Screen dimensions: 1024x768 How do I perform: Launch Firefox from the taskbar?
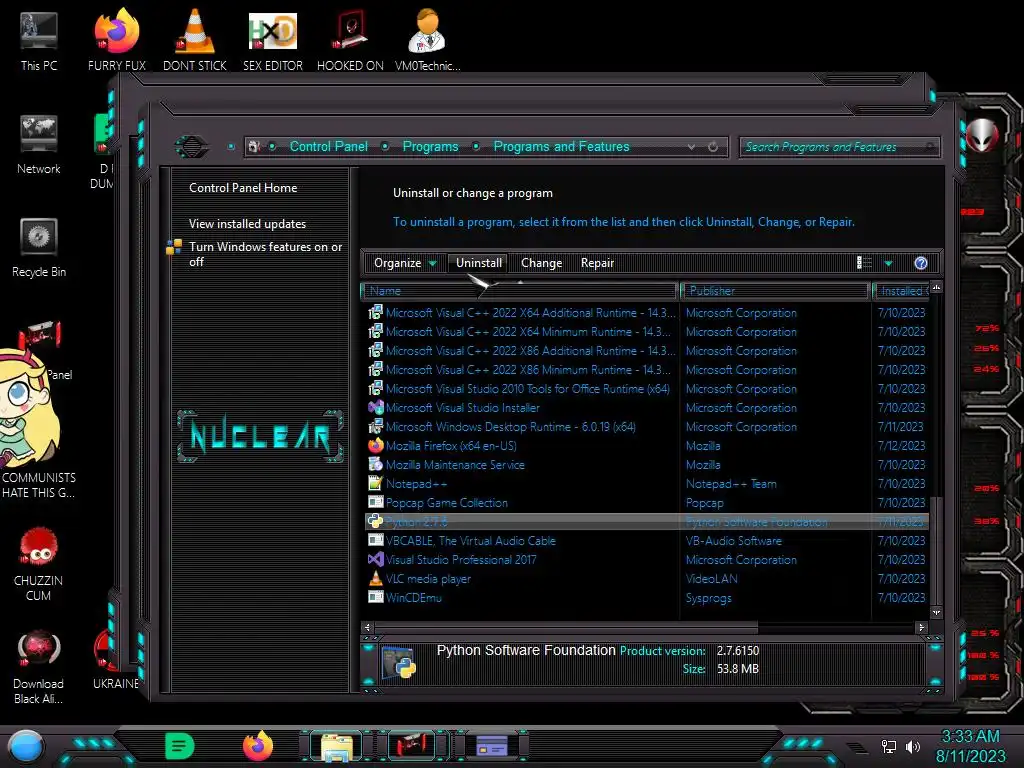(258, 746)
